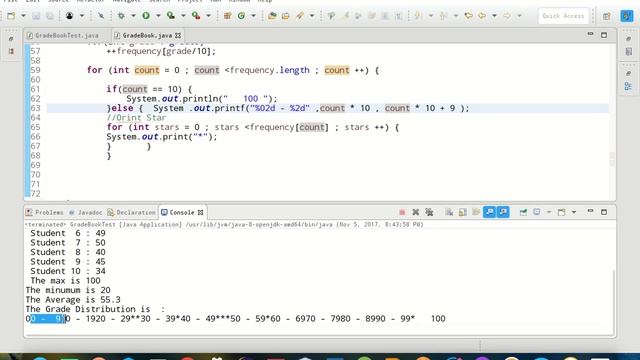640x360 pixels.
Task: Toggle the Word Wrap console icon
Action: [476, 212]
